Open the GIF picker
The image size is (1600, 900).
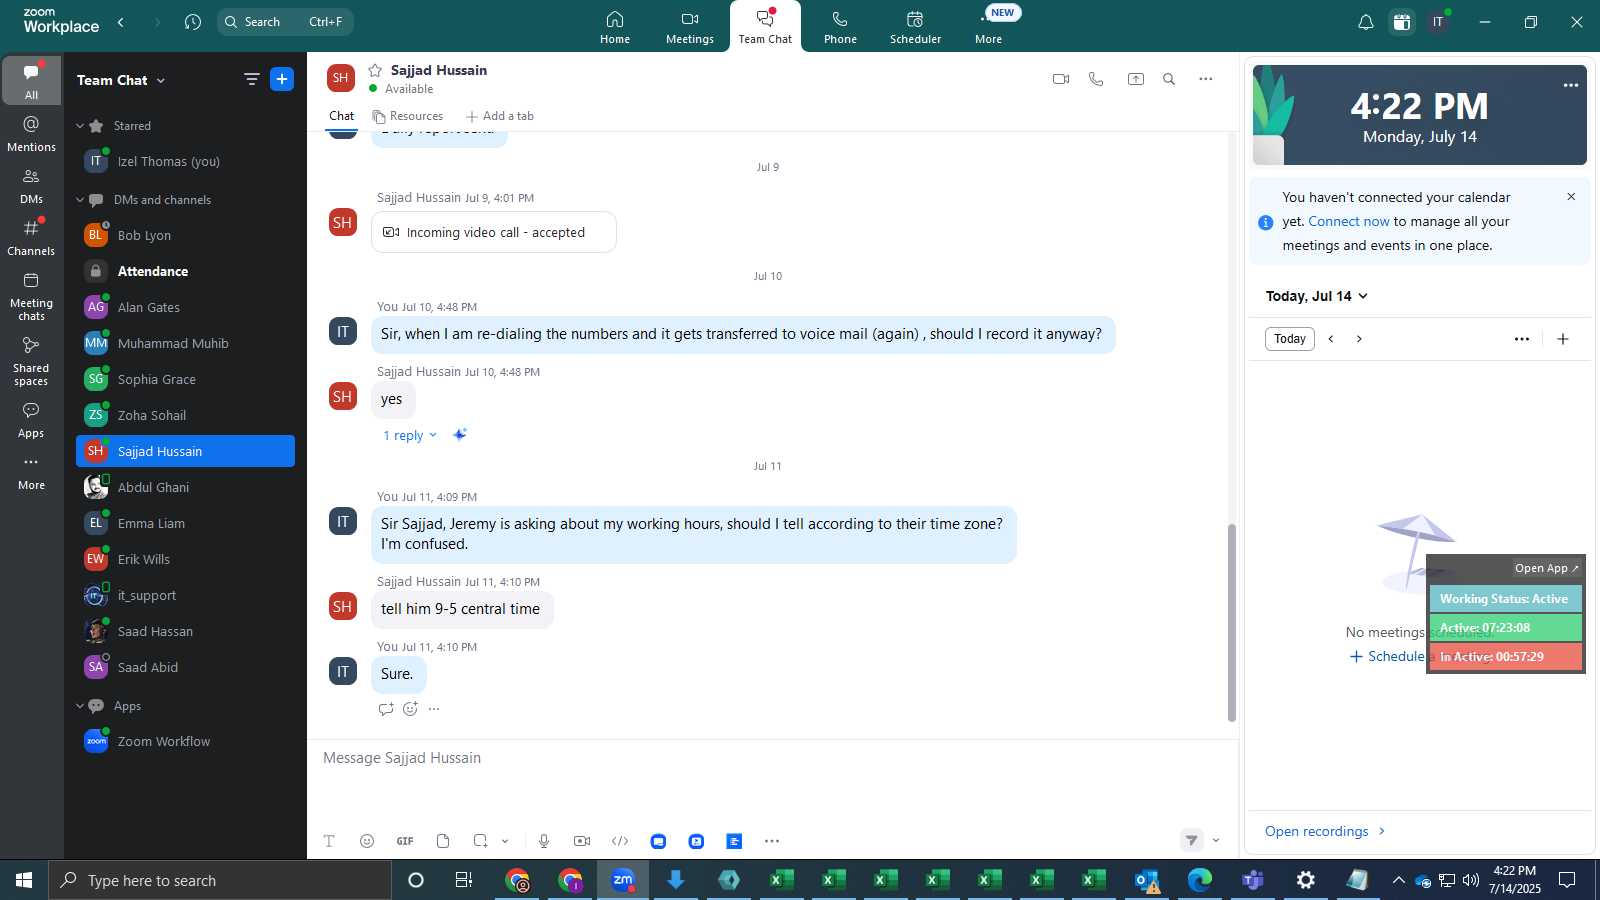coord(405,841)
